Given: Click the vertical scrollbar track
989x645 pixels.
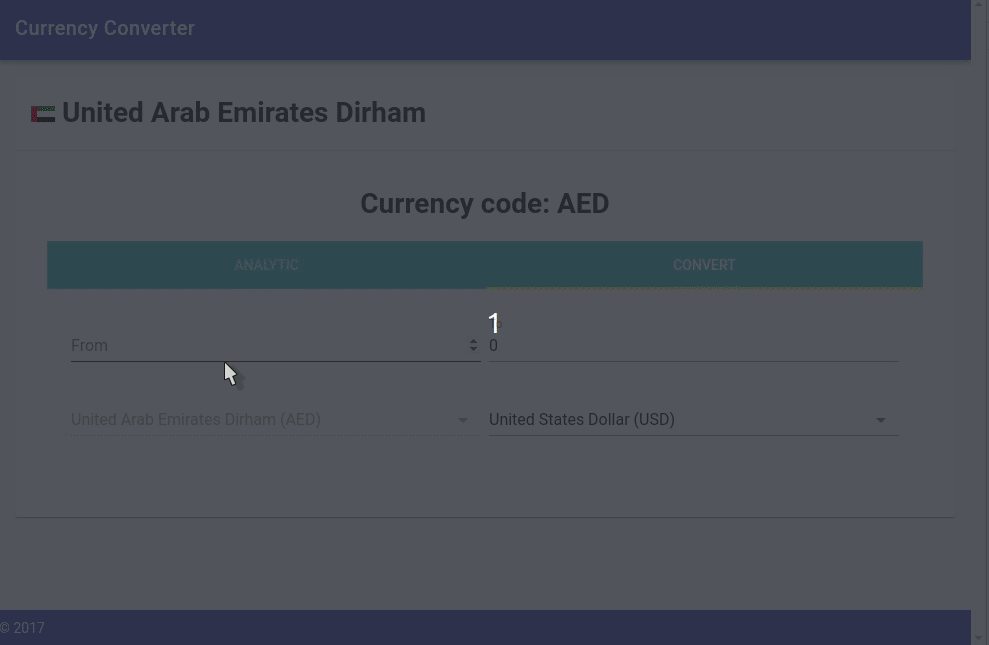Looking at the screenshot, I should click(980, 322).
